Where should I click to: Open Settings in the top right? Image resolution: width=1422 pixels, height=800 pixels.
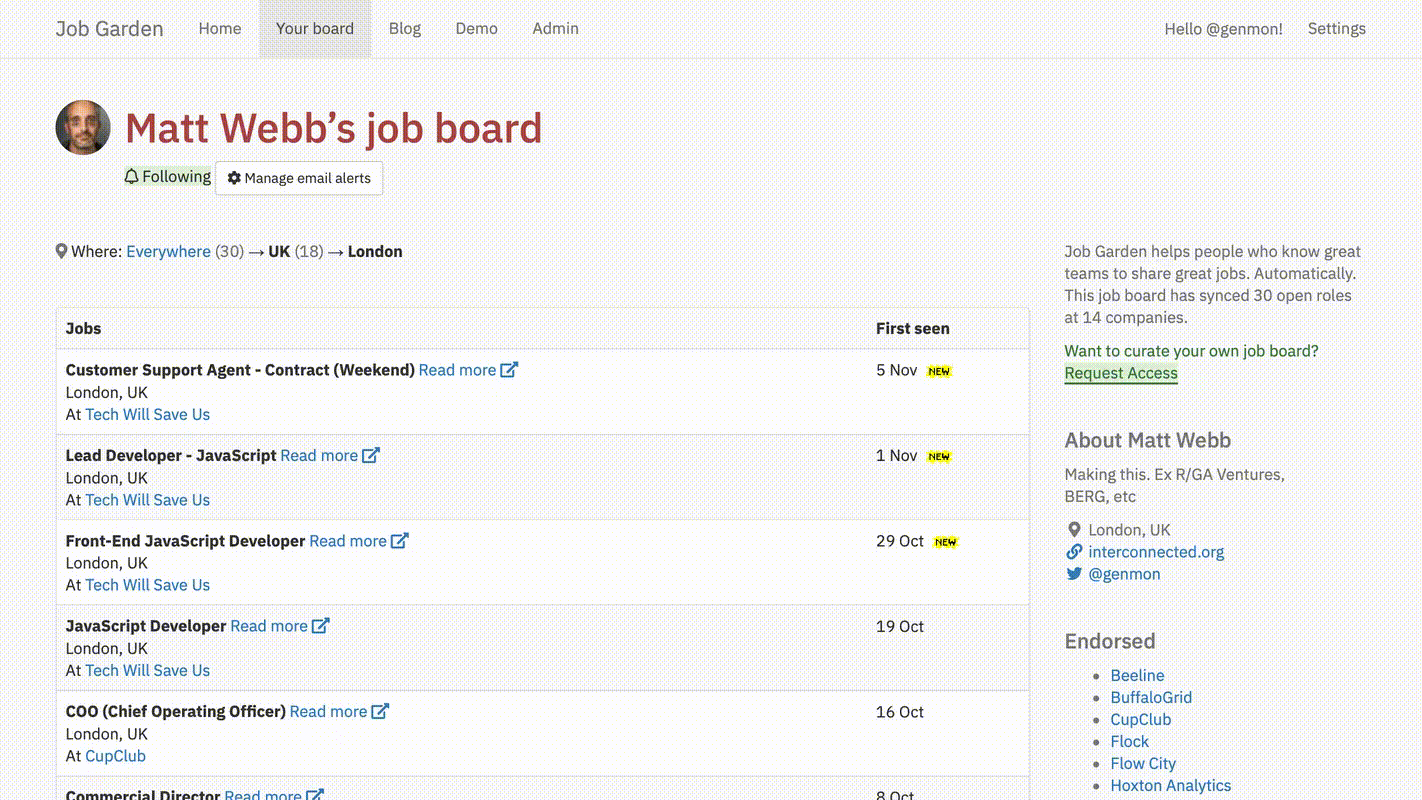tap(1336, 29)
